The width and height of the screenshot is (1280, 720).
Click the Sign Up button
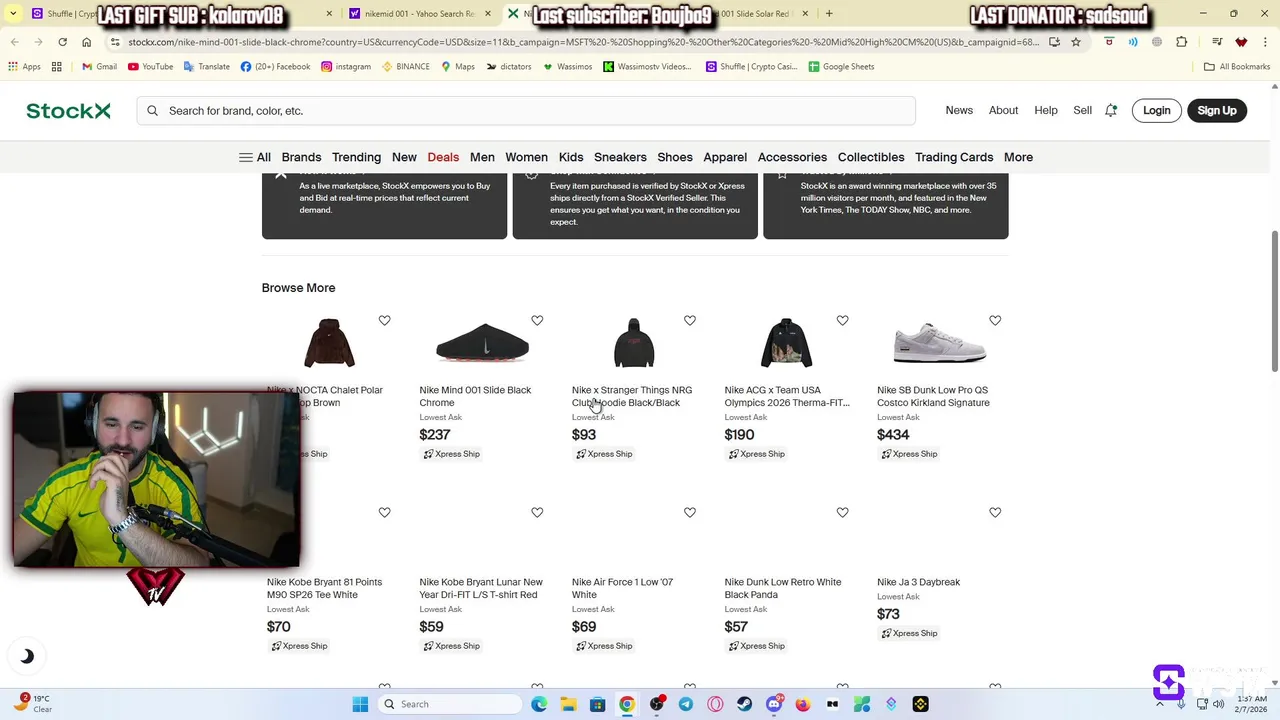[1217, 111]
